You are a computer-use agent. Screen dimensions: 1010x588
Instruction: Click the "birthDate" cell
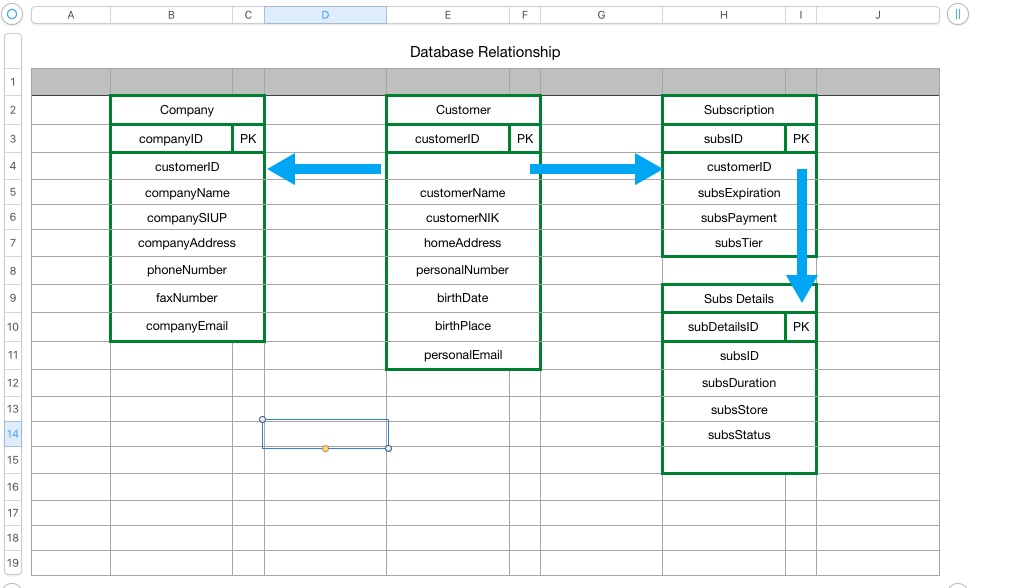tap(463, 298)
